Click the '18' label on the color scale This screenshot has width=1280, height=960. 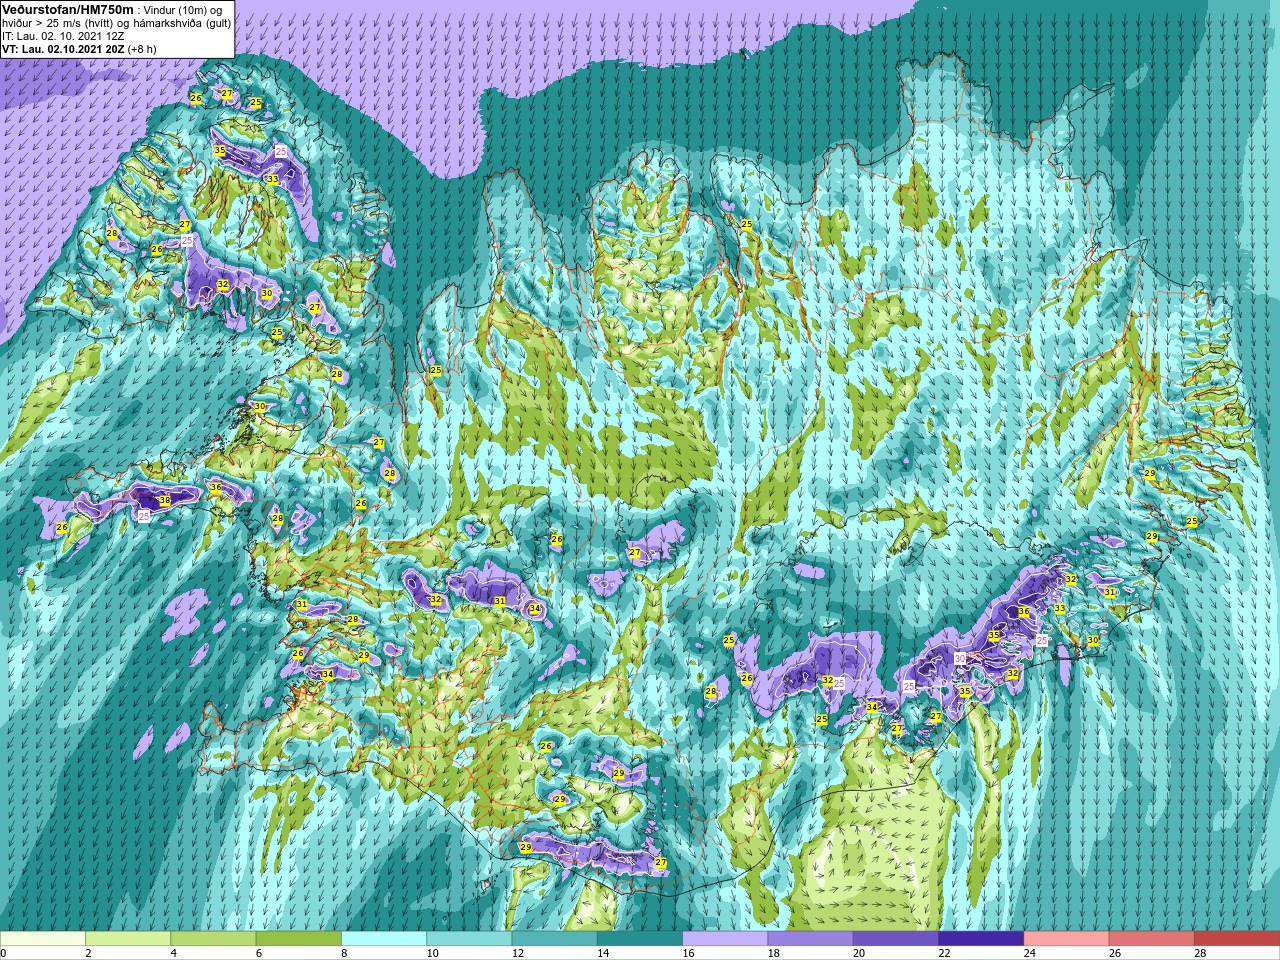click(x=774, y=953)
